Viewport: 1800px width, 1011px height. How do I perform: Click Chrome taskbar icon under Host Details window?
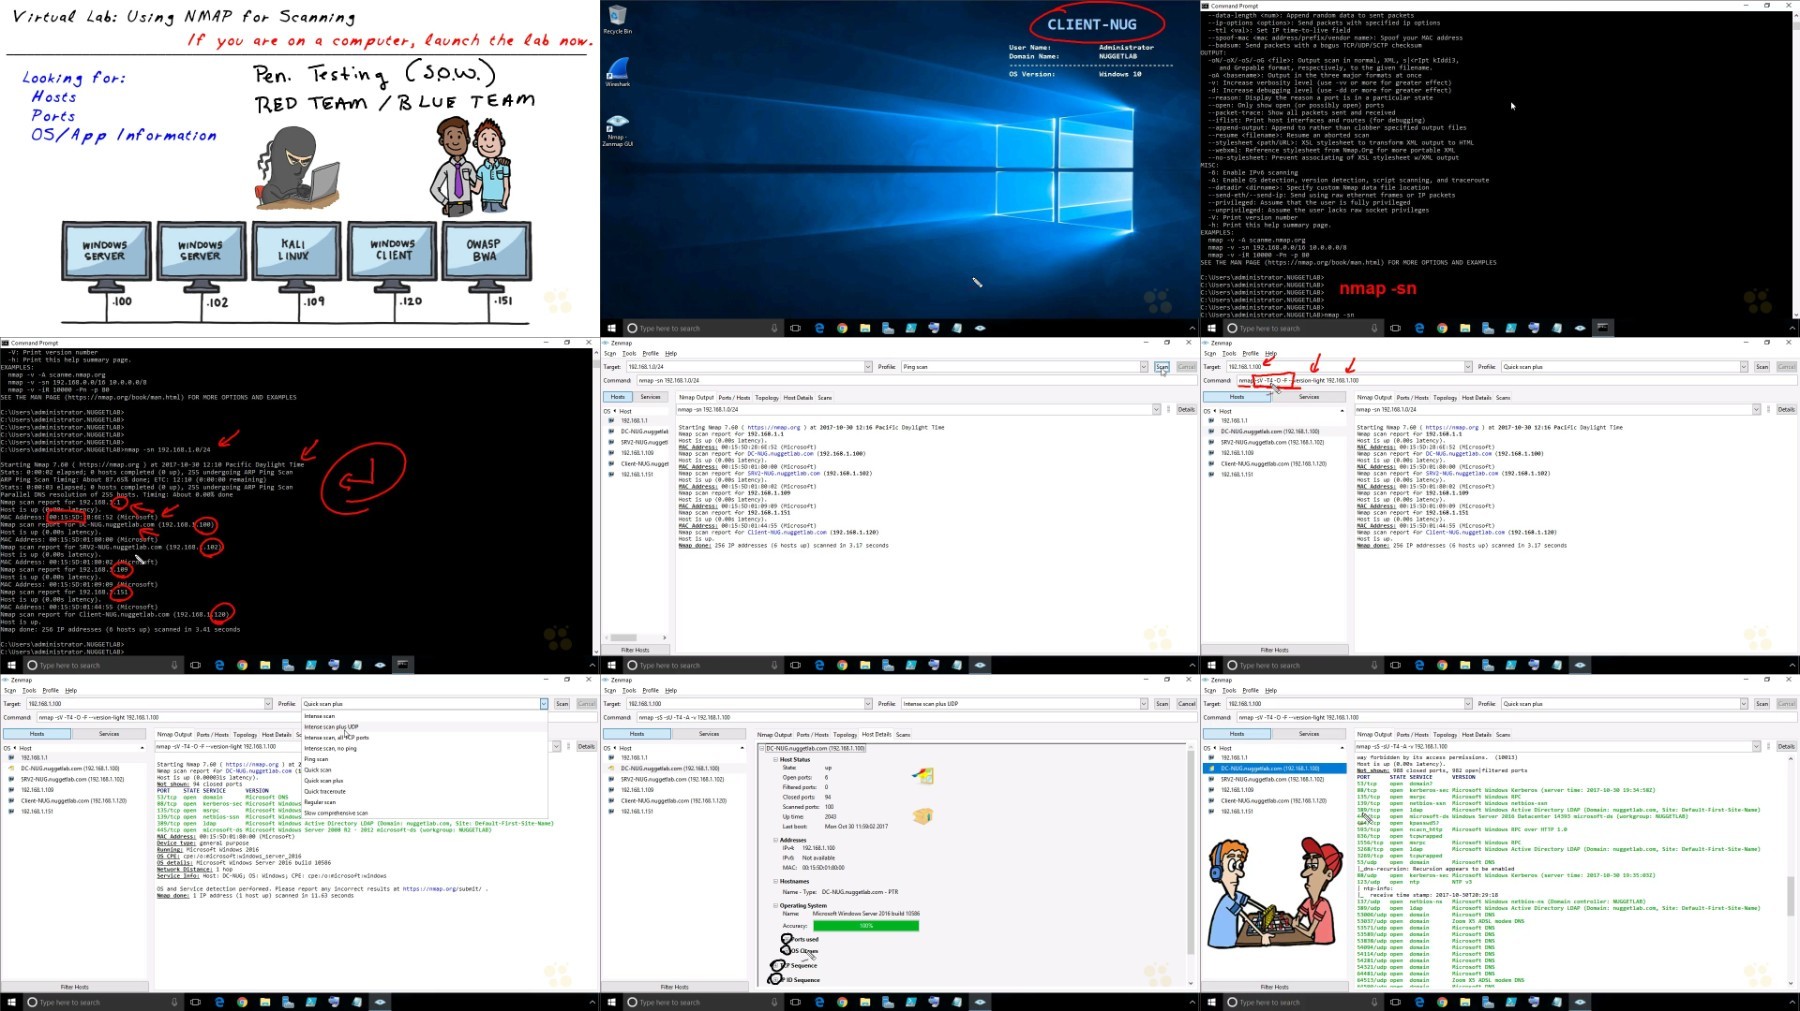click(x=842, y=1002)
